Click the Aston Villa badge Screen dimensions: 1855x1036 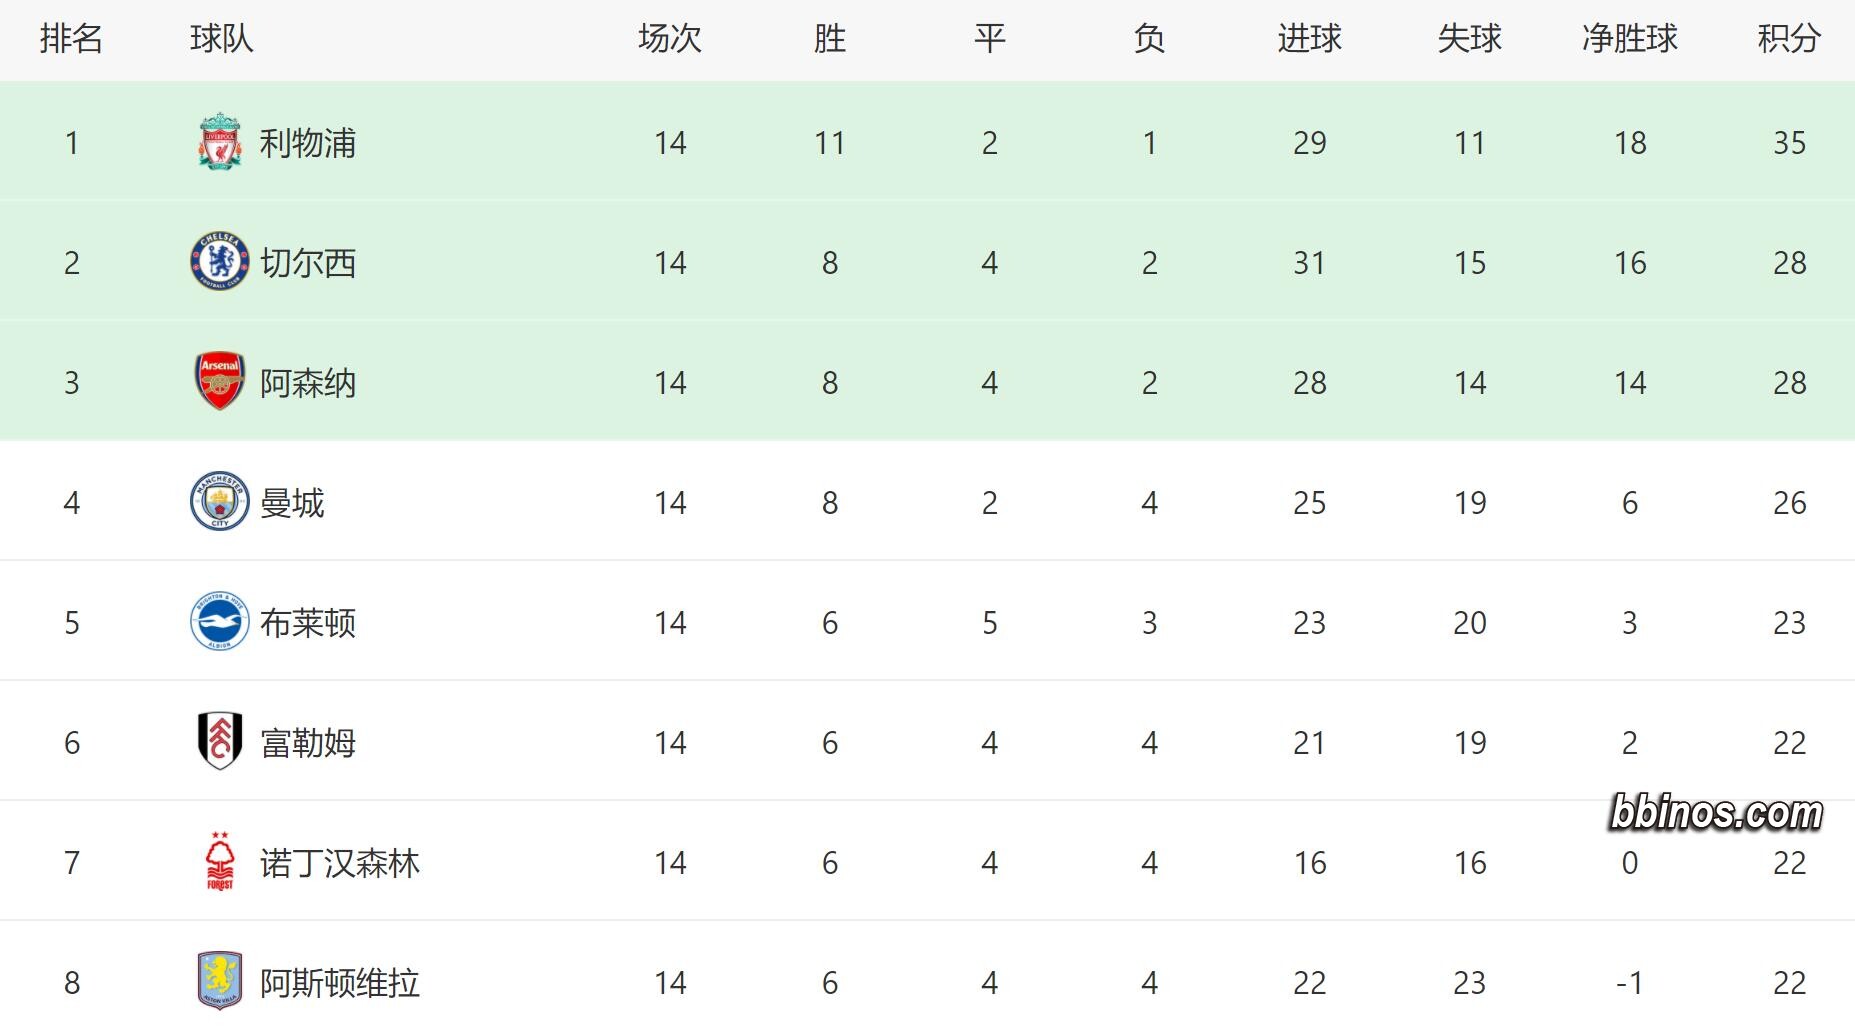pos(219,981)
